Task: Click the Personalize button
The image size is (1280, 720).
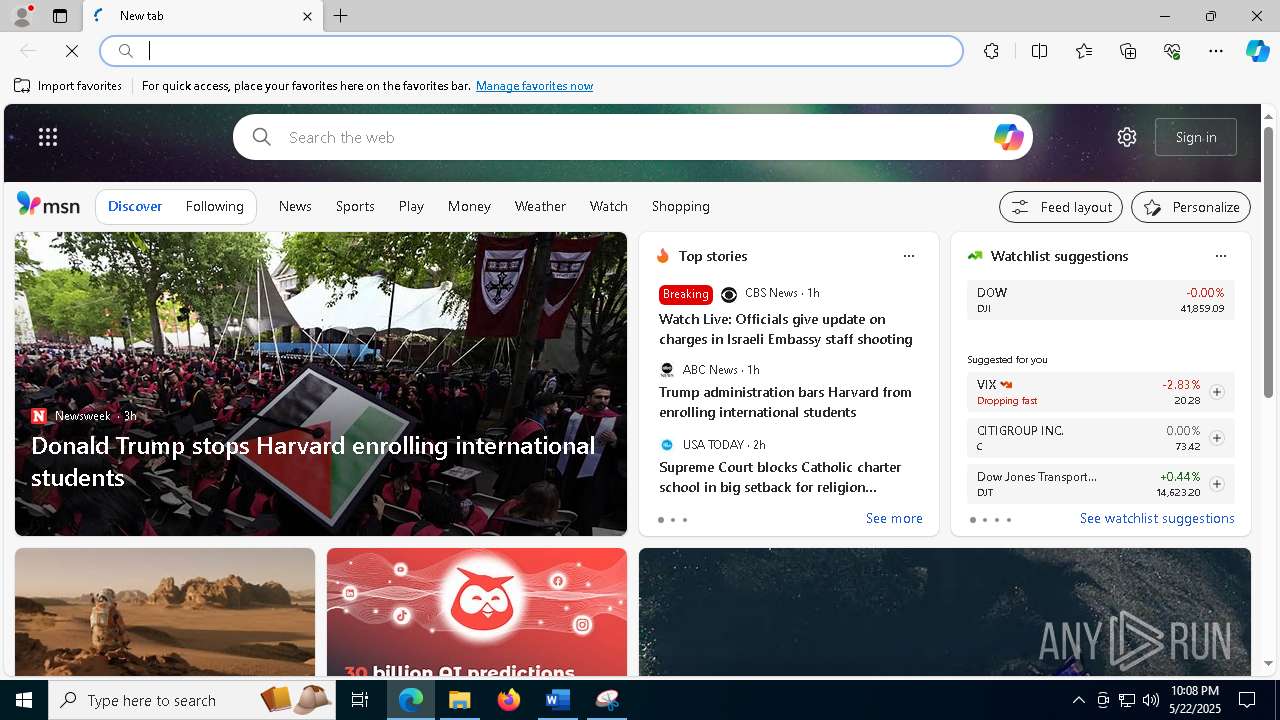Action: [1191, 207]
